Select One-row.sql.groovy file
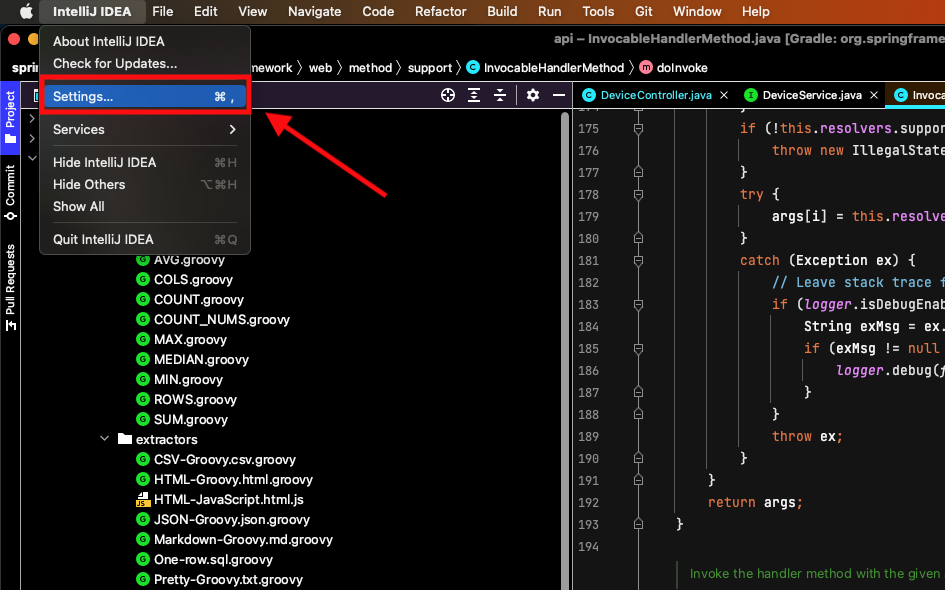Screen dimensions: 945x590 [213, 559]
